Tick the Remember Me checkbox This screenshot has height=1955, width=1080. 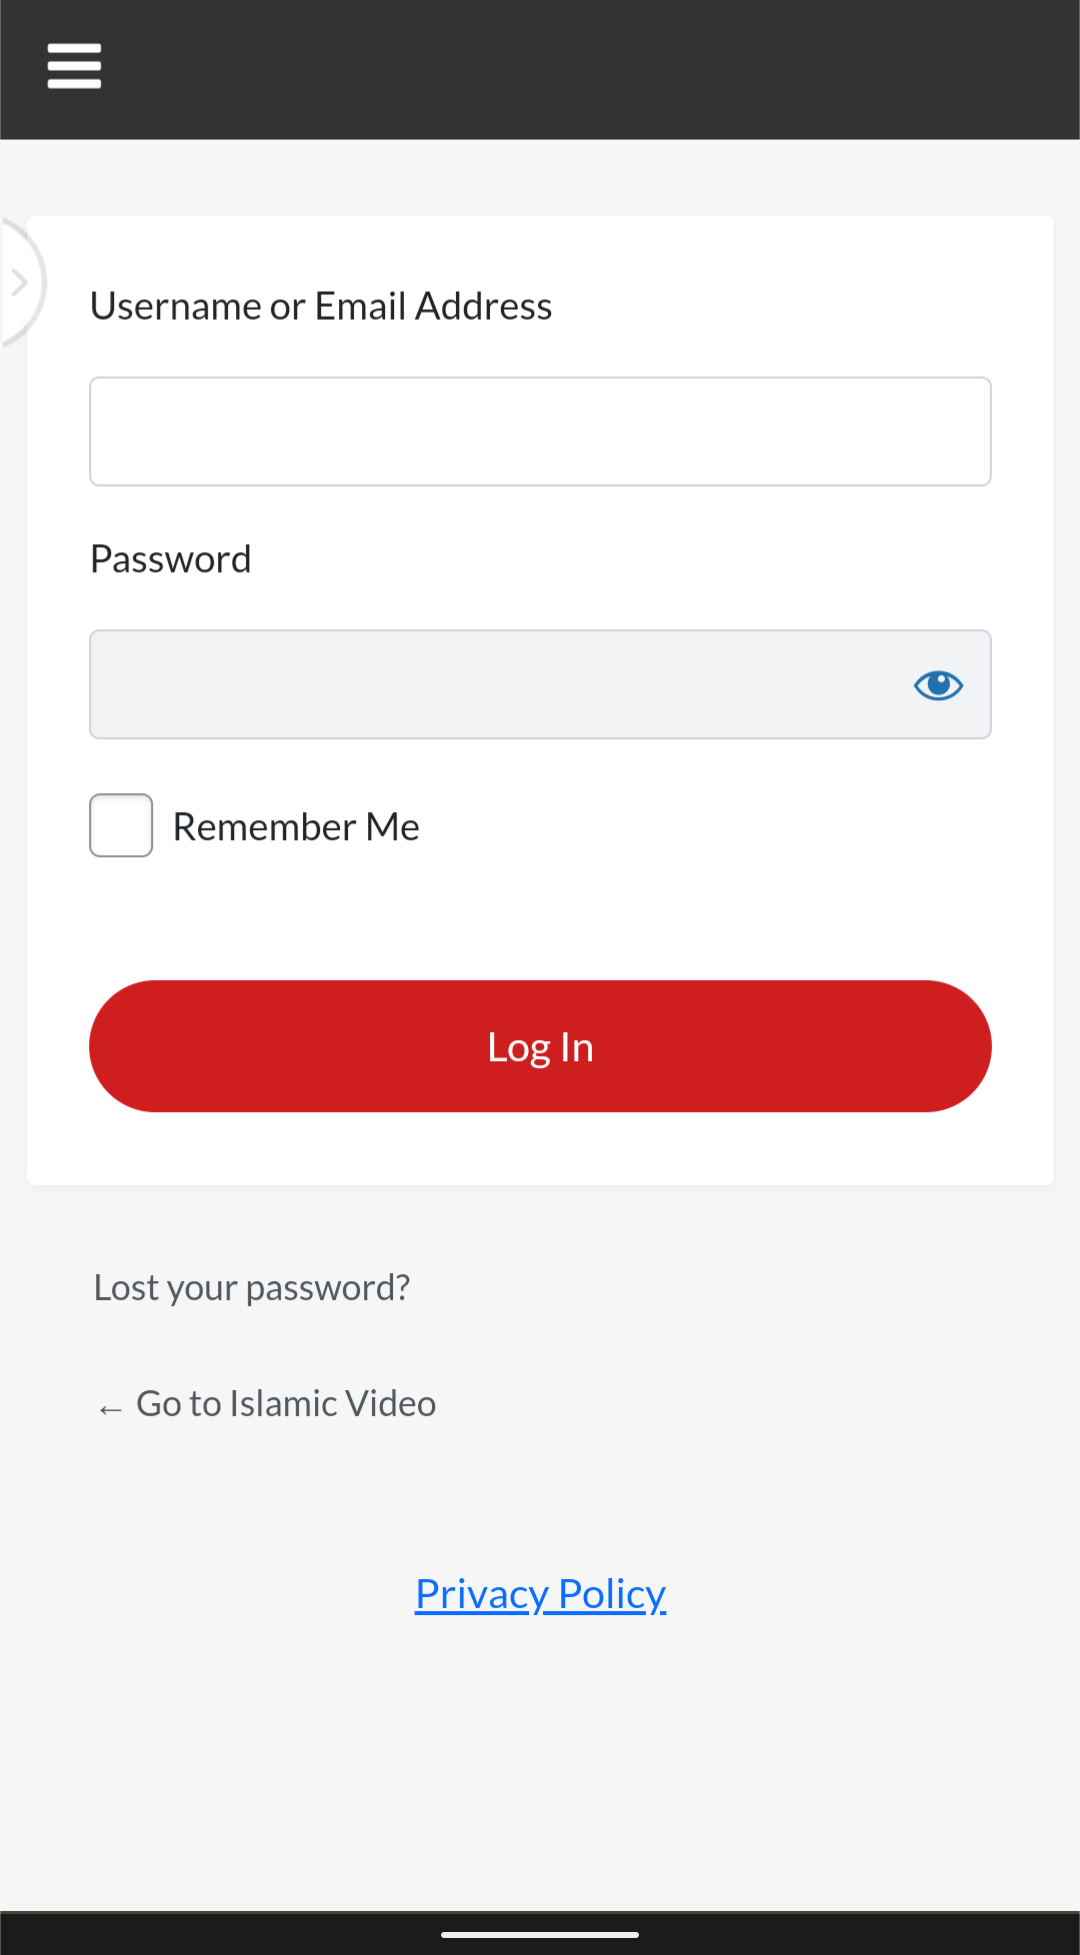121,825
